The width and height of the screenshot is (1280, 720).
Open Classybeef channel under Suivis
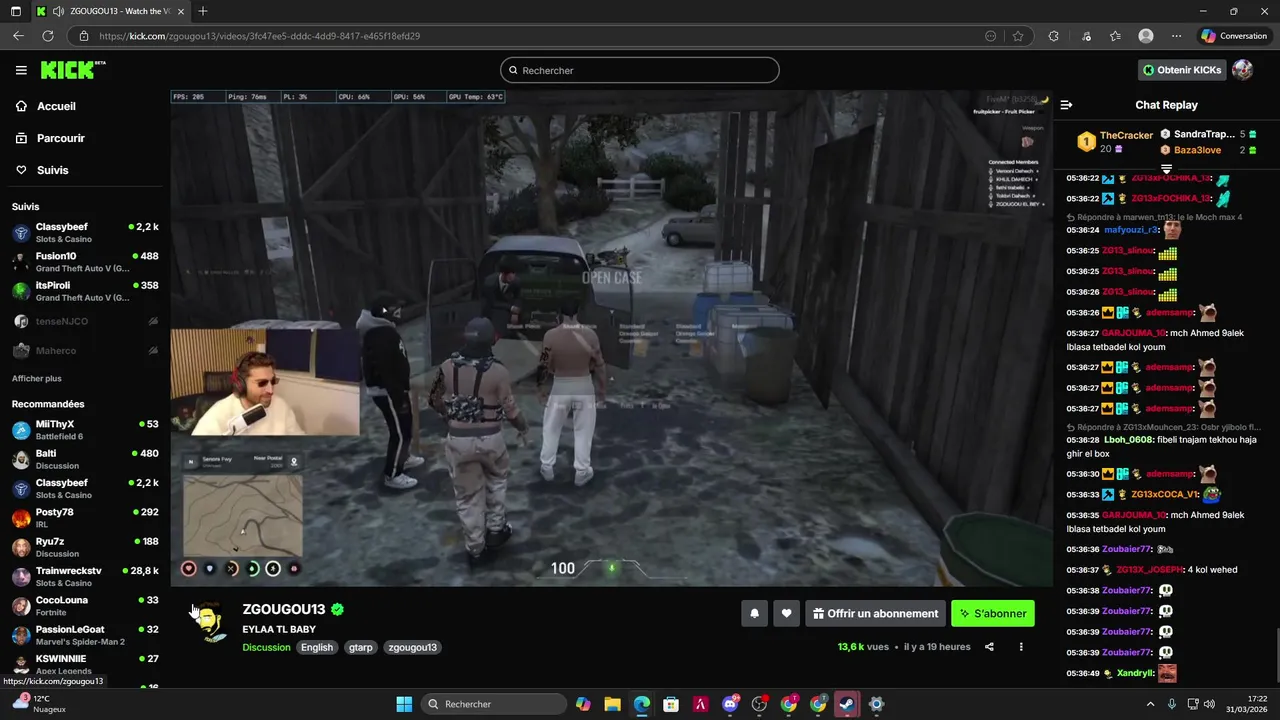click(85, 233)
